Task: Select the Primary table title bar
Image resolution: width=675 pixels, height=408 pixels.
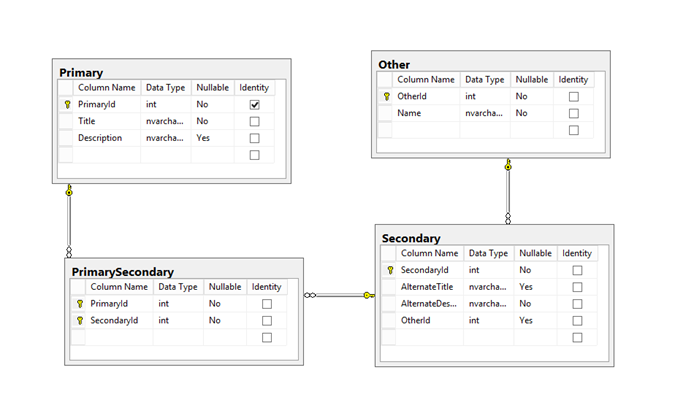Action: (x=82, y=72)
